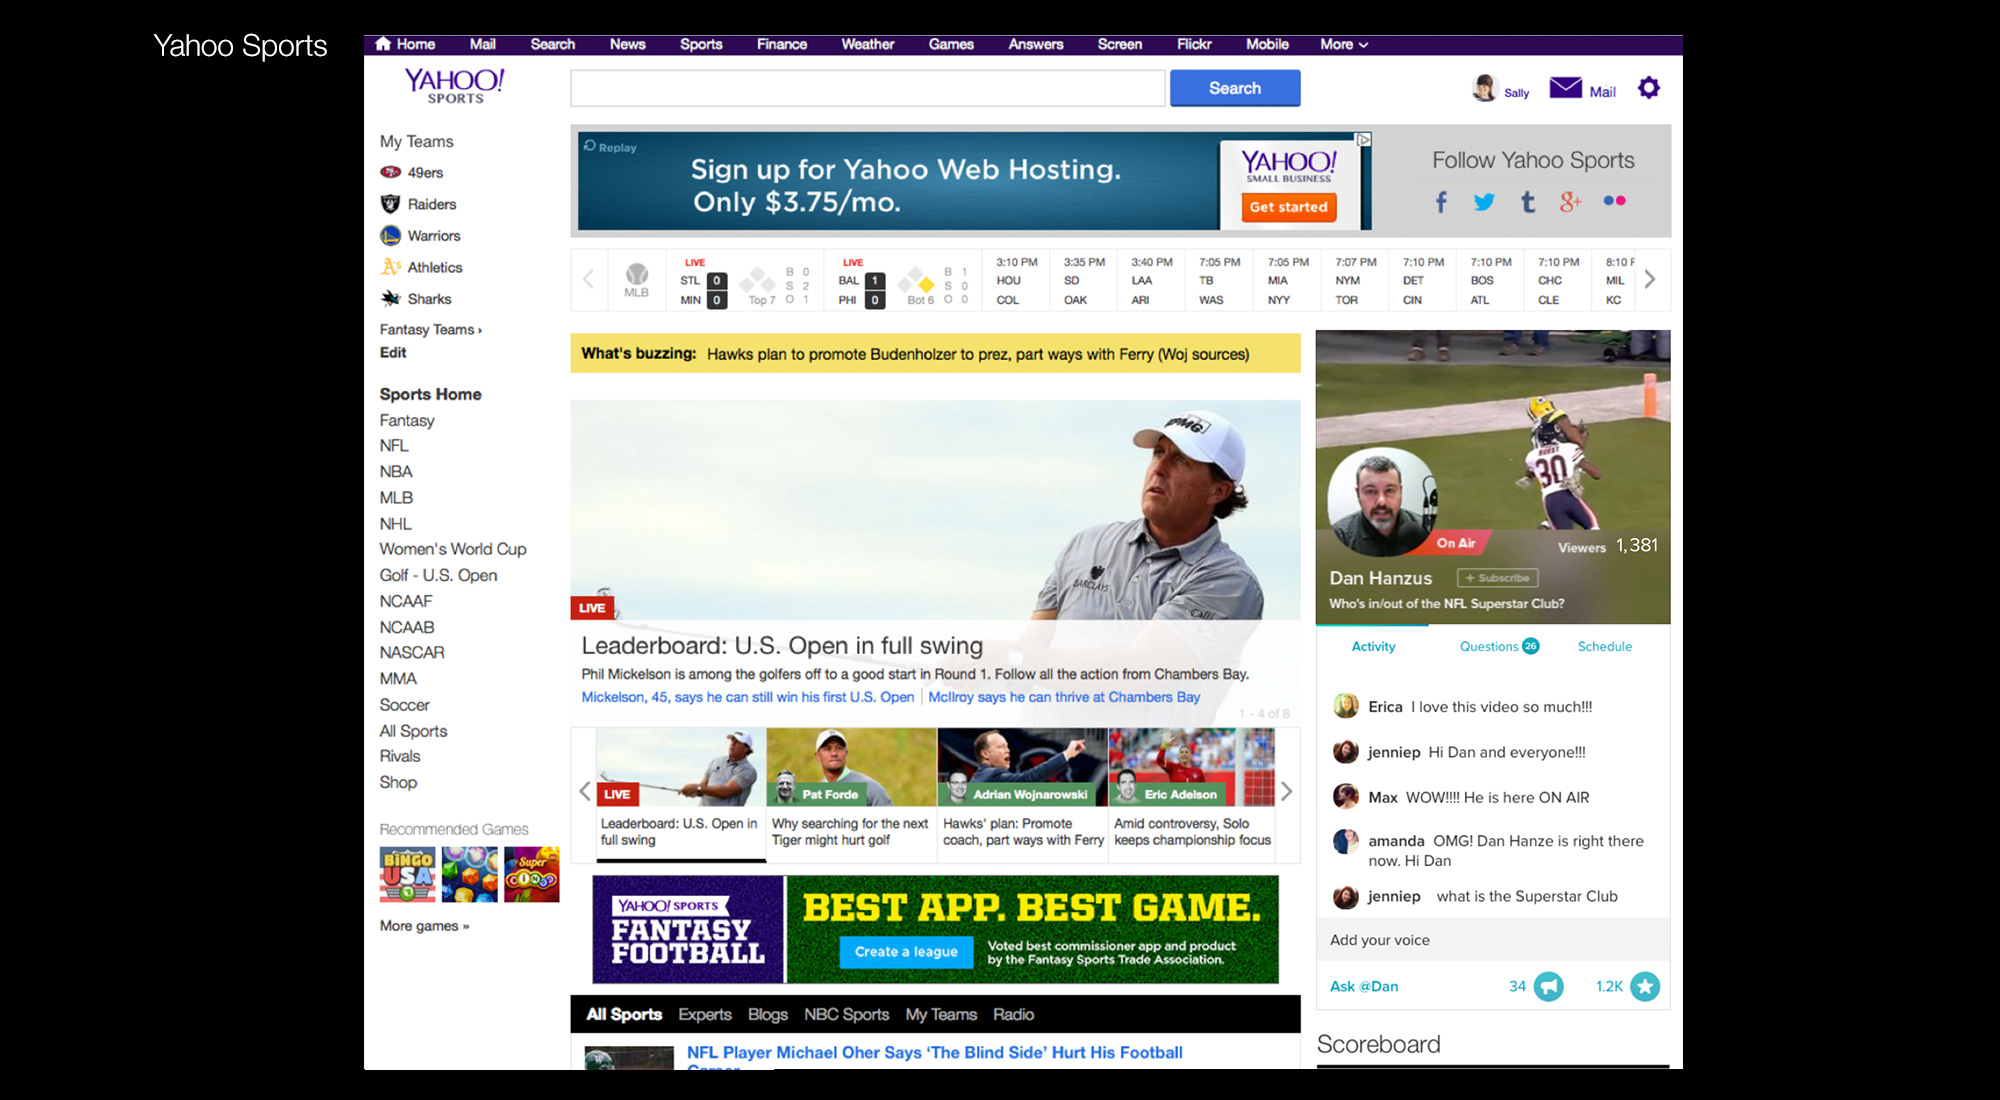
Task: Open the Tumblr follow icon
Action: pos(1527,202)
